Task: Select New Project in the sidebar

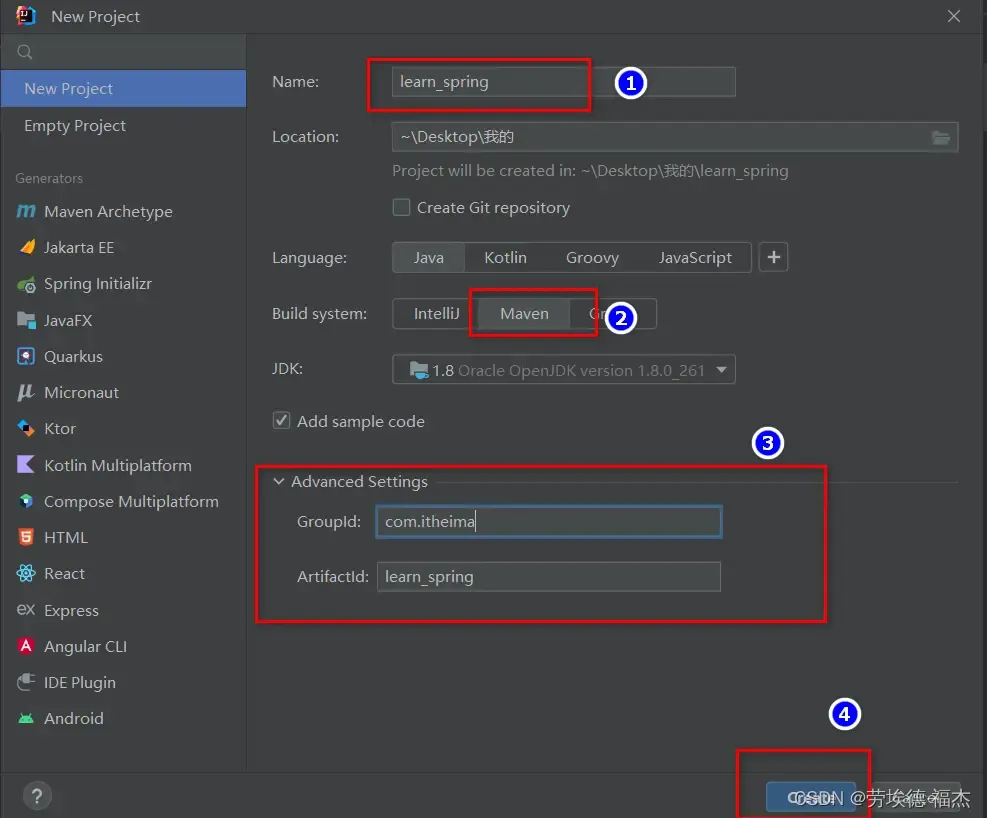Action: pos(69,89)
